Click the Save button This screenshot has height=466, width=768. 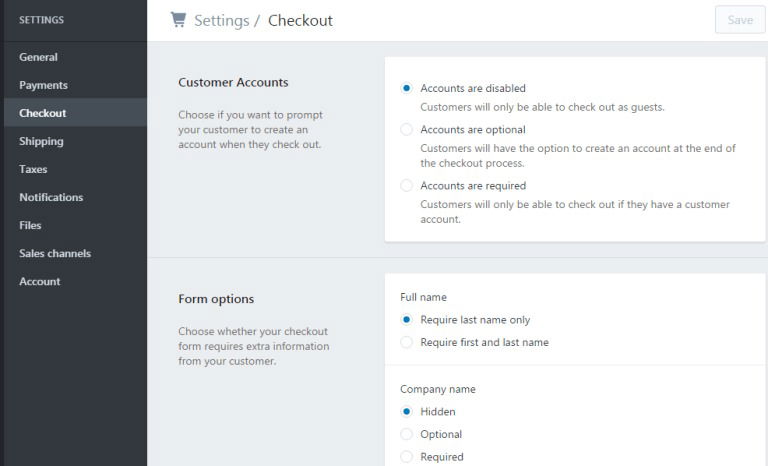(740, 20)
